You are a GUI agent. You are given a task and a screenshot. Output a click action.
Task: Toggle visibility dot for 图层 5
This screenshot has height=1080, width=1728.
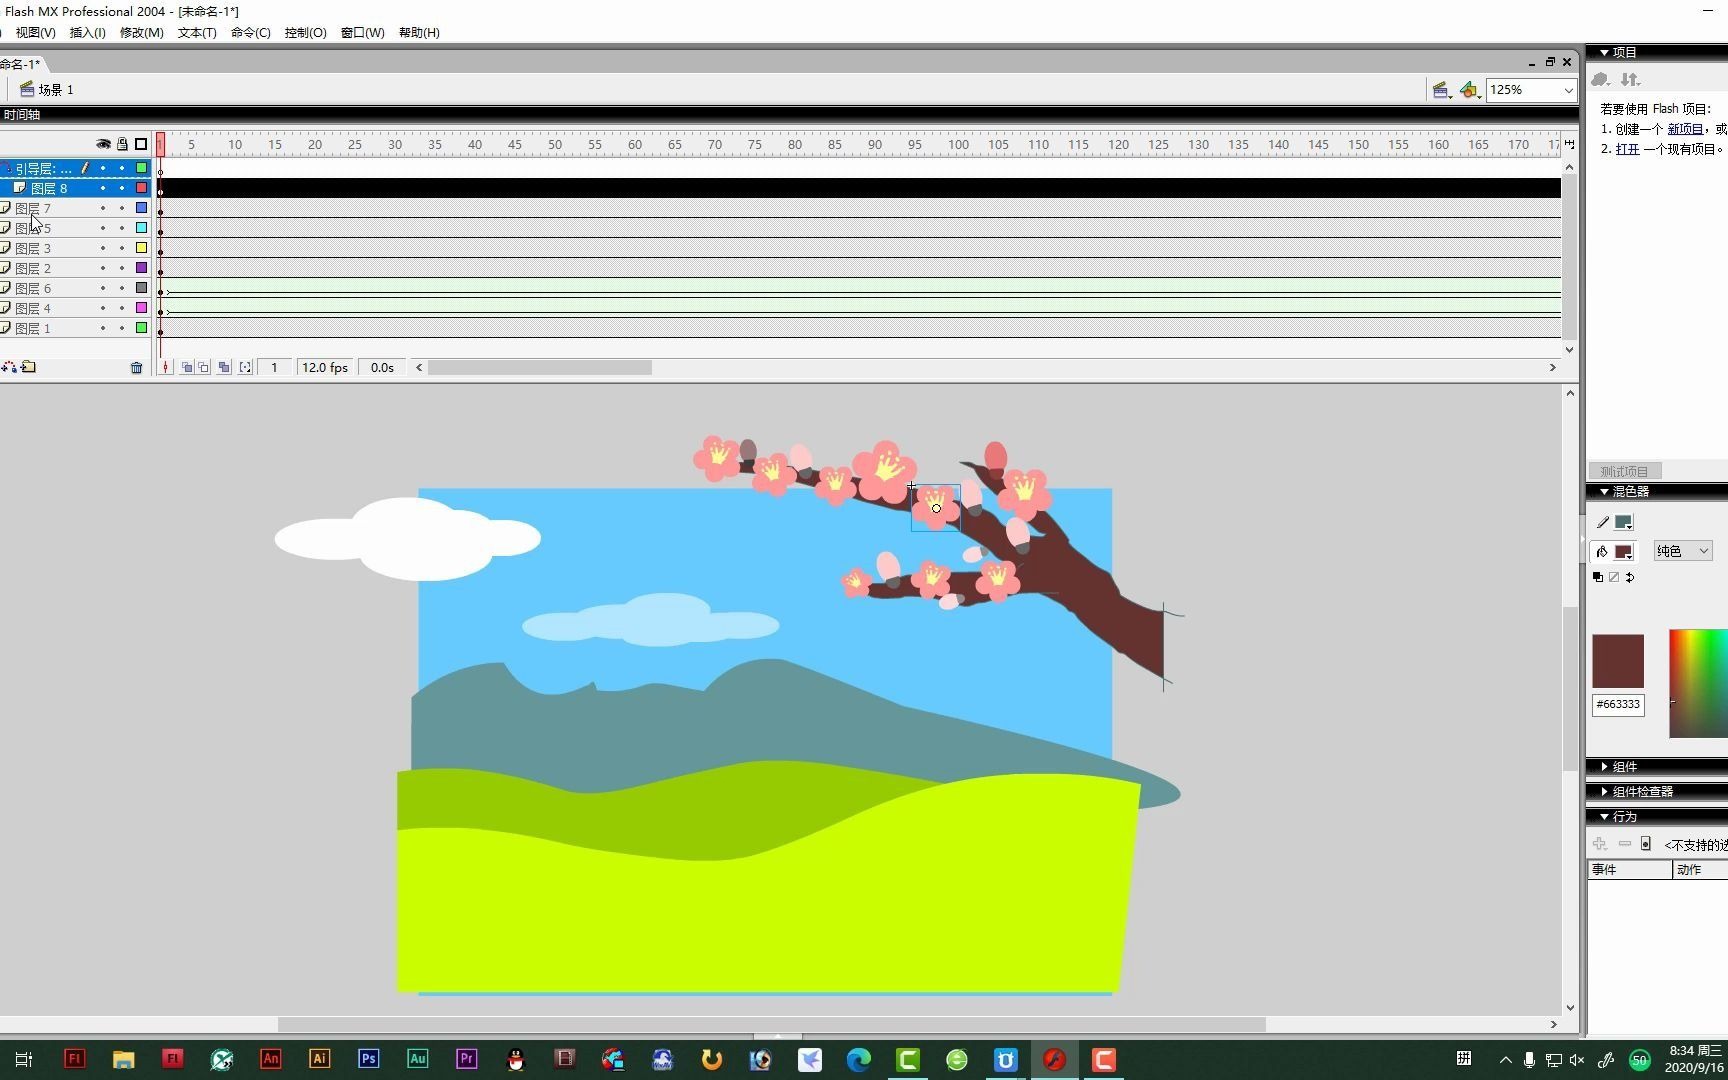(103, 228)
